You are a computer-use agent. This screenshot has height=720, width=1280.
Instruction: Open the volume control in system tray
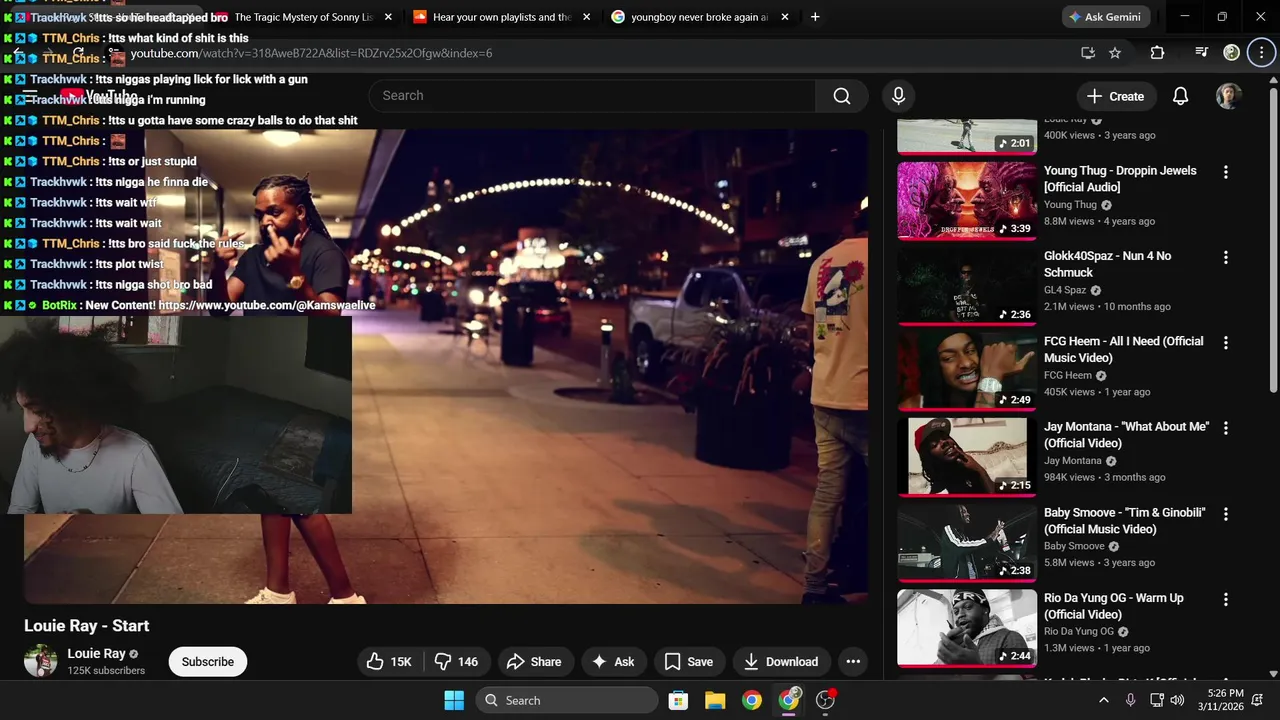coord(1177,701)
